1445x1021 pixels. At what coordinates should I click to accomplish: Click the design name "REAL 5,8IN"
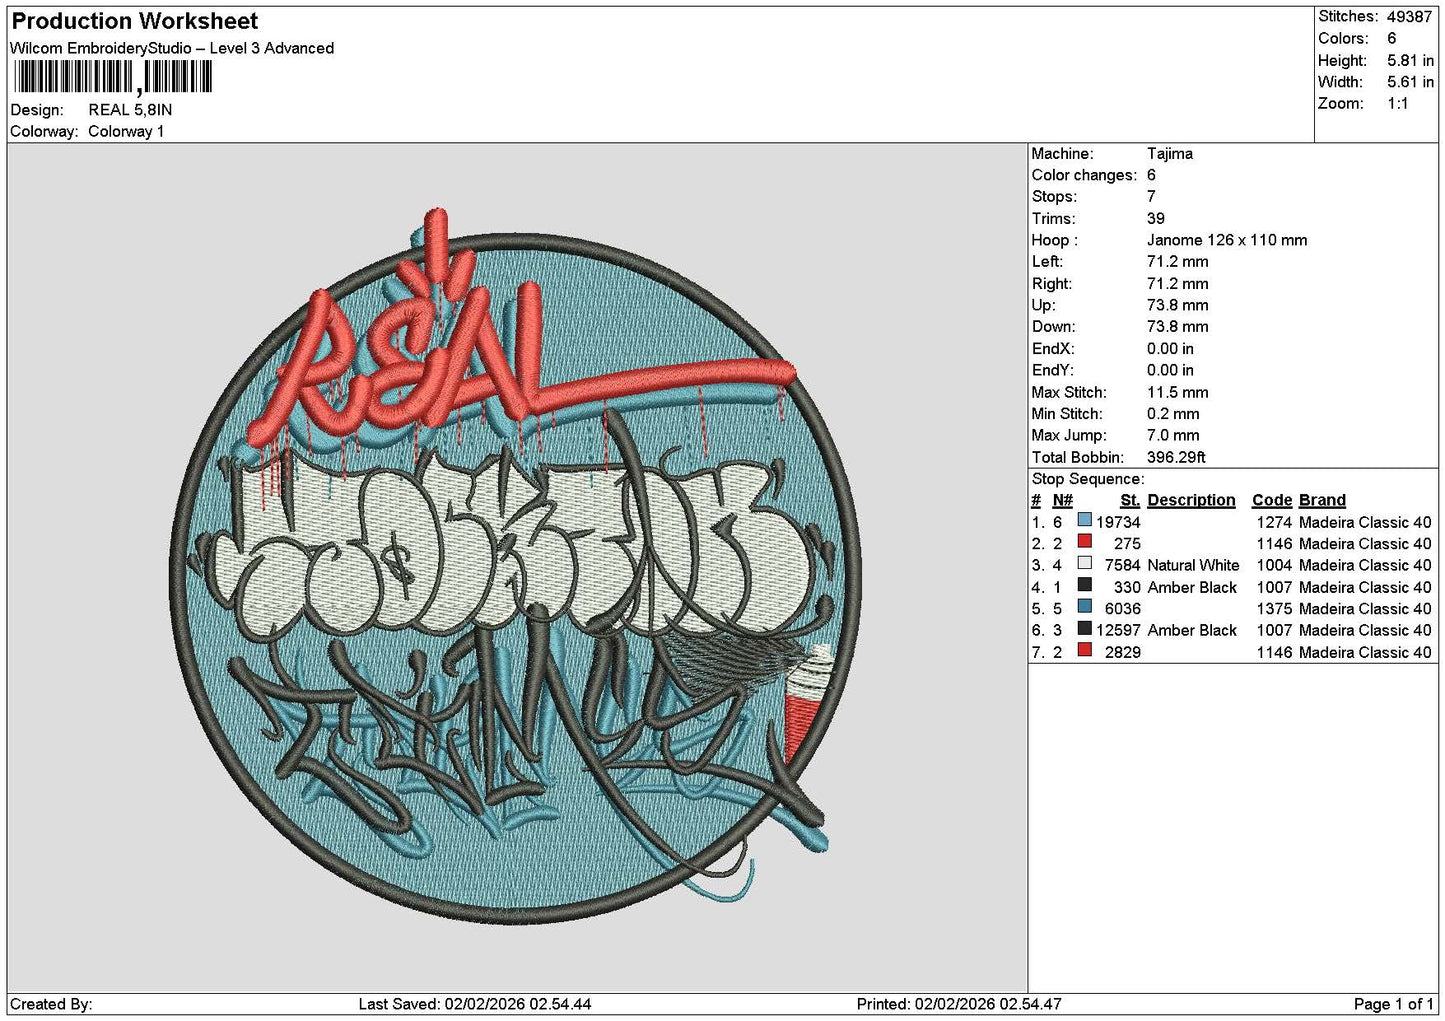pos(130,110)
